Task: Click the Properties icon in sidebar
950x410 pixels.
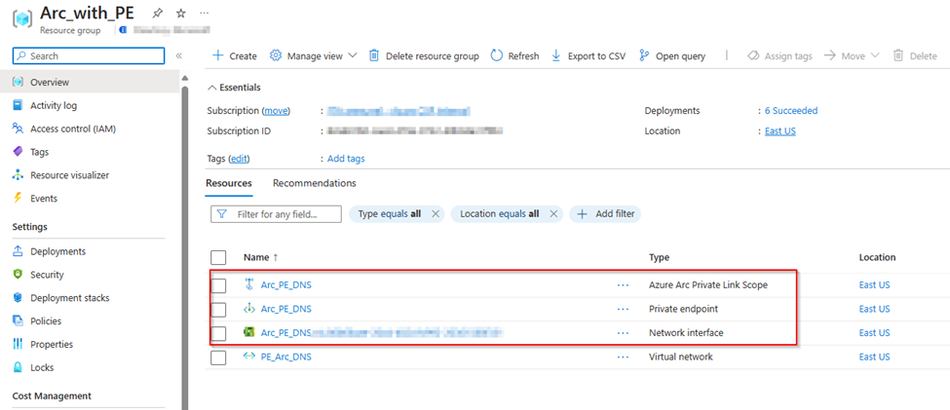Action: pos(18,344)
